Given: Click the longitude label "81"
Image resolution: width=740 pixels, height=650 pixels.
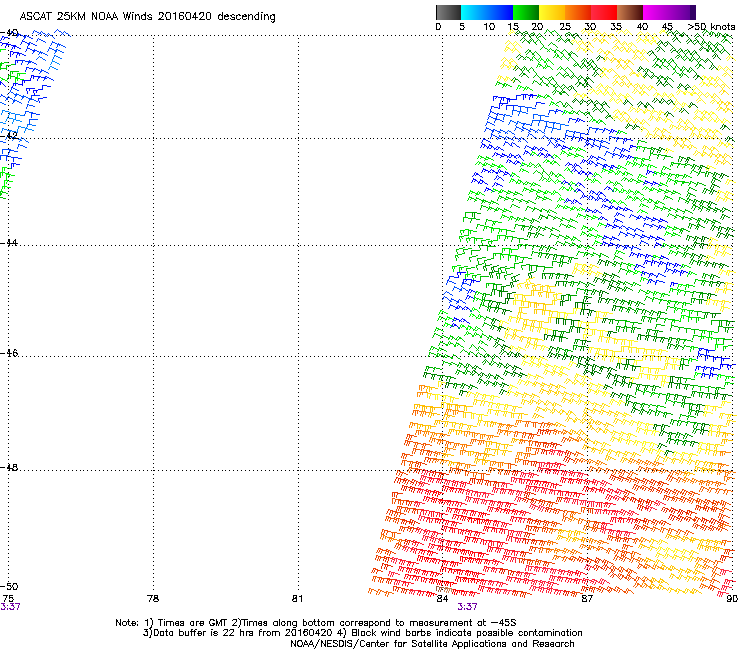Looking at the screenshot, I should coord(297,599).
